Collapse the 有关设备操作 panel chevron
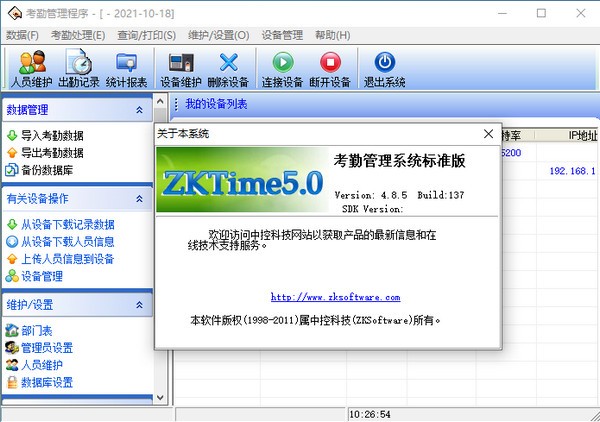This screenshot has height=422, width=600. [x=139, y=199]
